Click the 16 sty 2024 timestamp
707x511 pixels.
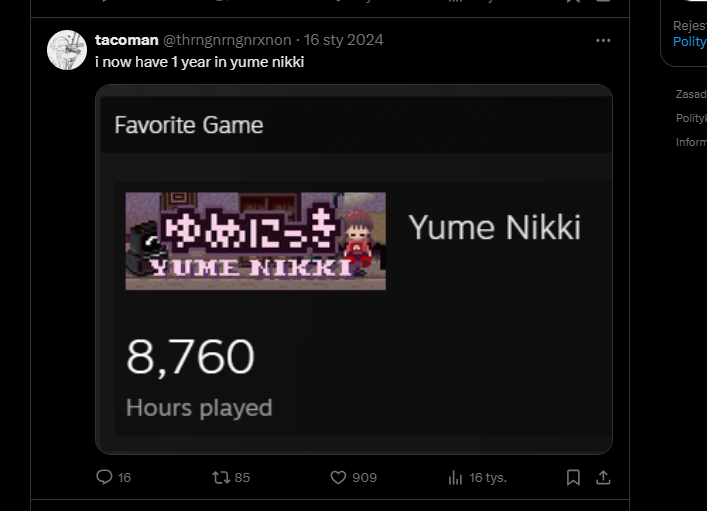(x=343, y=40)
